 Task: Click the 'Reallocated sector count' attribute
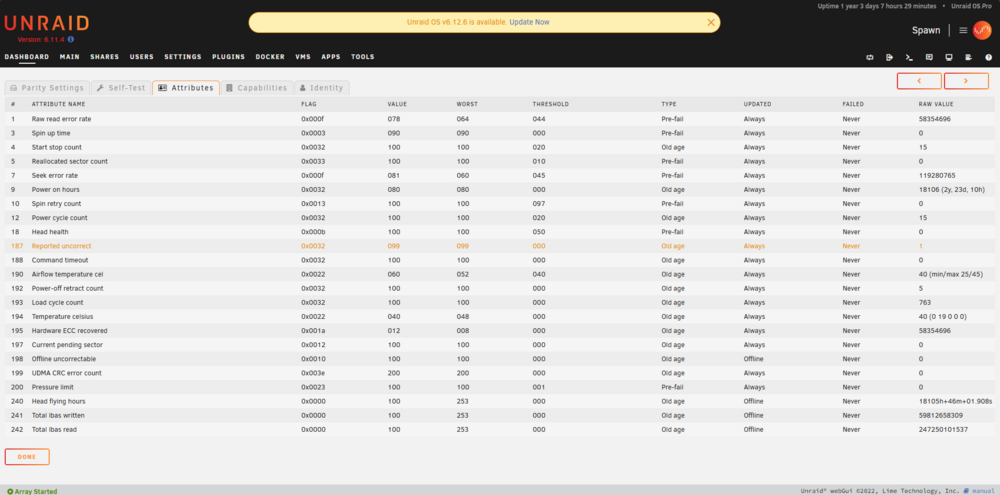(70, 161)
